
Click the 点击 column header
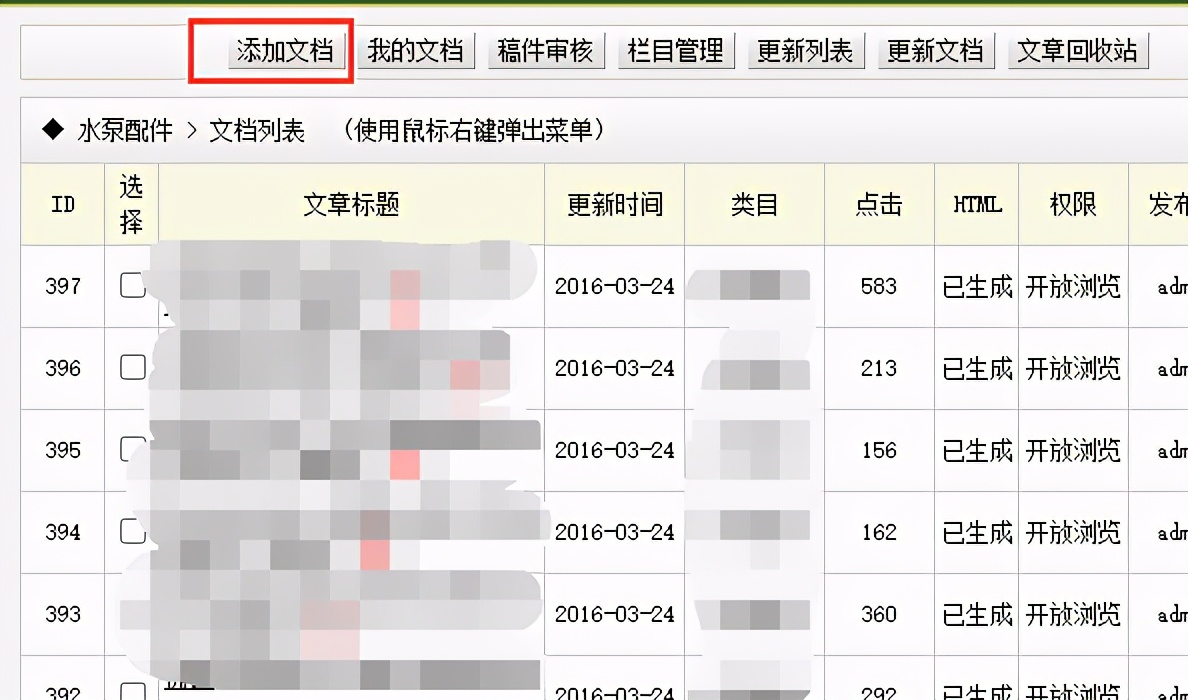click(878, 204)
